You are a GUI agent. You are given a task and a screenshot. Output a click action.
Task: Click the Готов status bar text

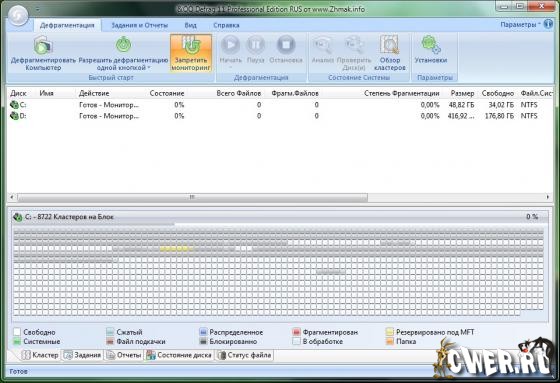tap(18, 372)
